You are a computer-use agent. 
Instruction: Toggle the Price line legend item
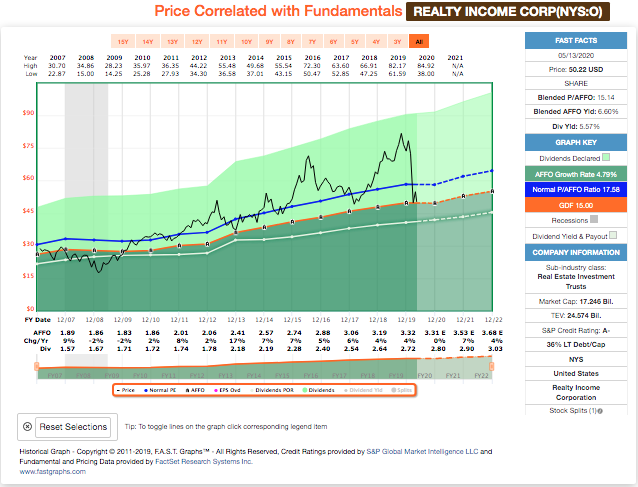pyautogui.click(x=126, y=390)
